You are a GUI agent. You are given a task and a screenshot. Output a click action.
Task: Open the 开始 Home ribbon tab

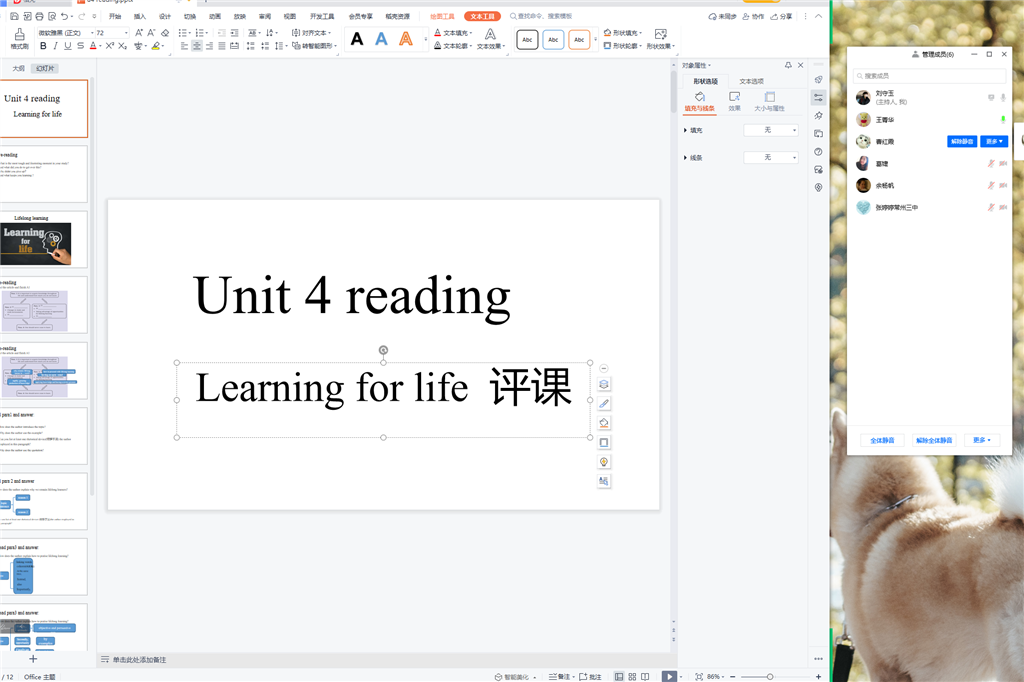pyautogui.click(x=115, y=16)
